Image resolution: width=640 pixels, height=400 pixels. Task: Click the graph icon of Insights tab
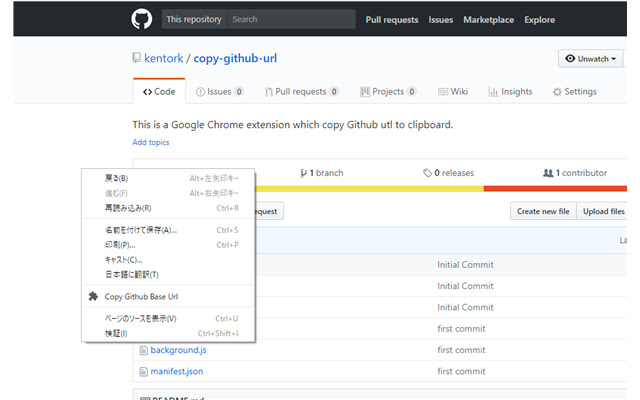point(493,92)
